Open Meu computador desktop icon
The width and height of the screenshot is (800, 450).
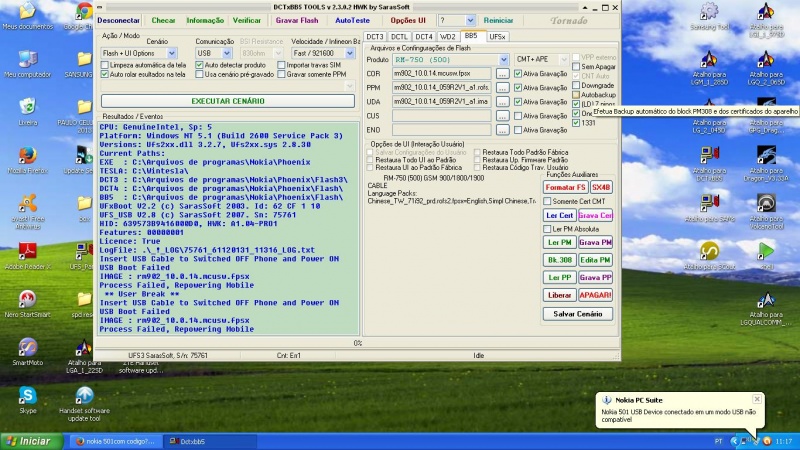[x=28, y=64]
